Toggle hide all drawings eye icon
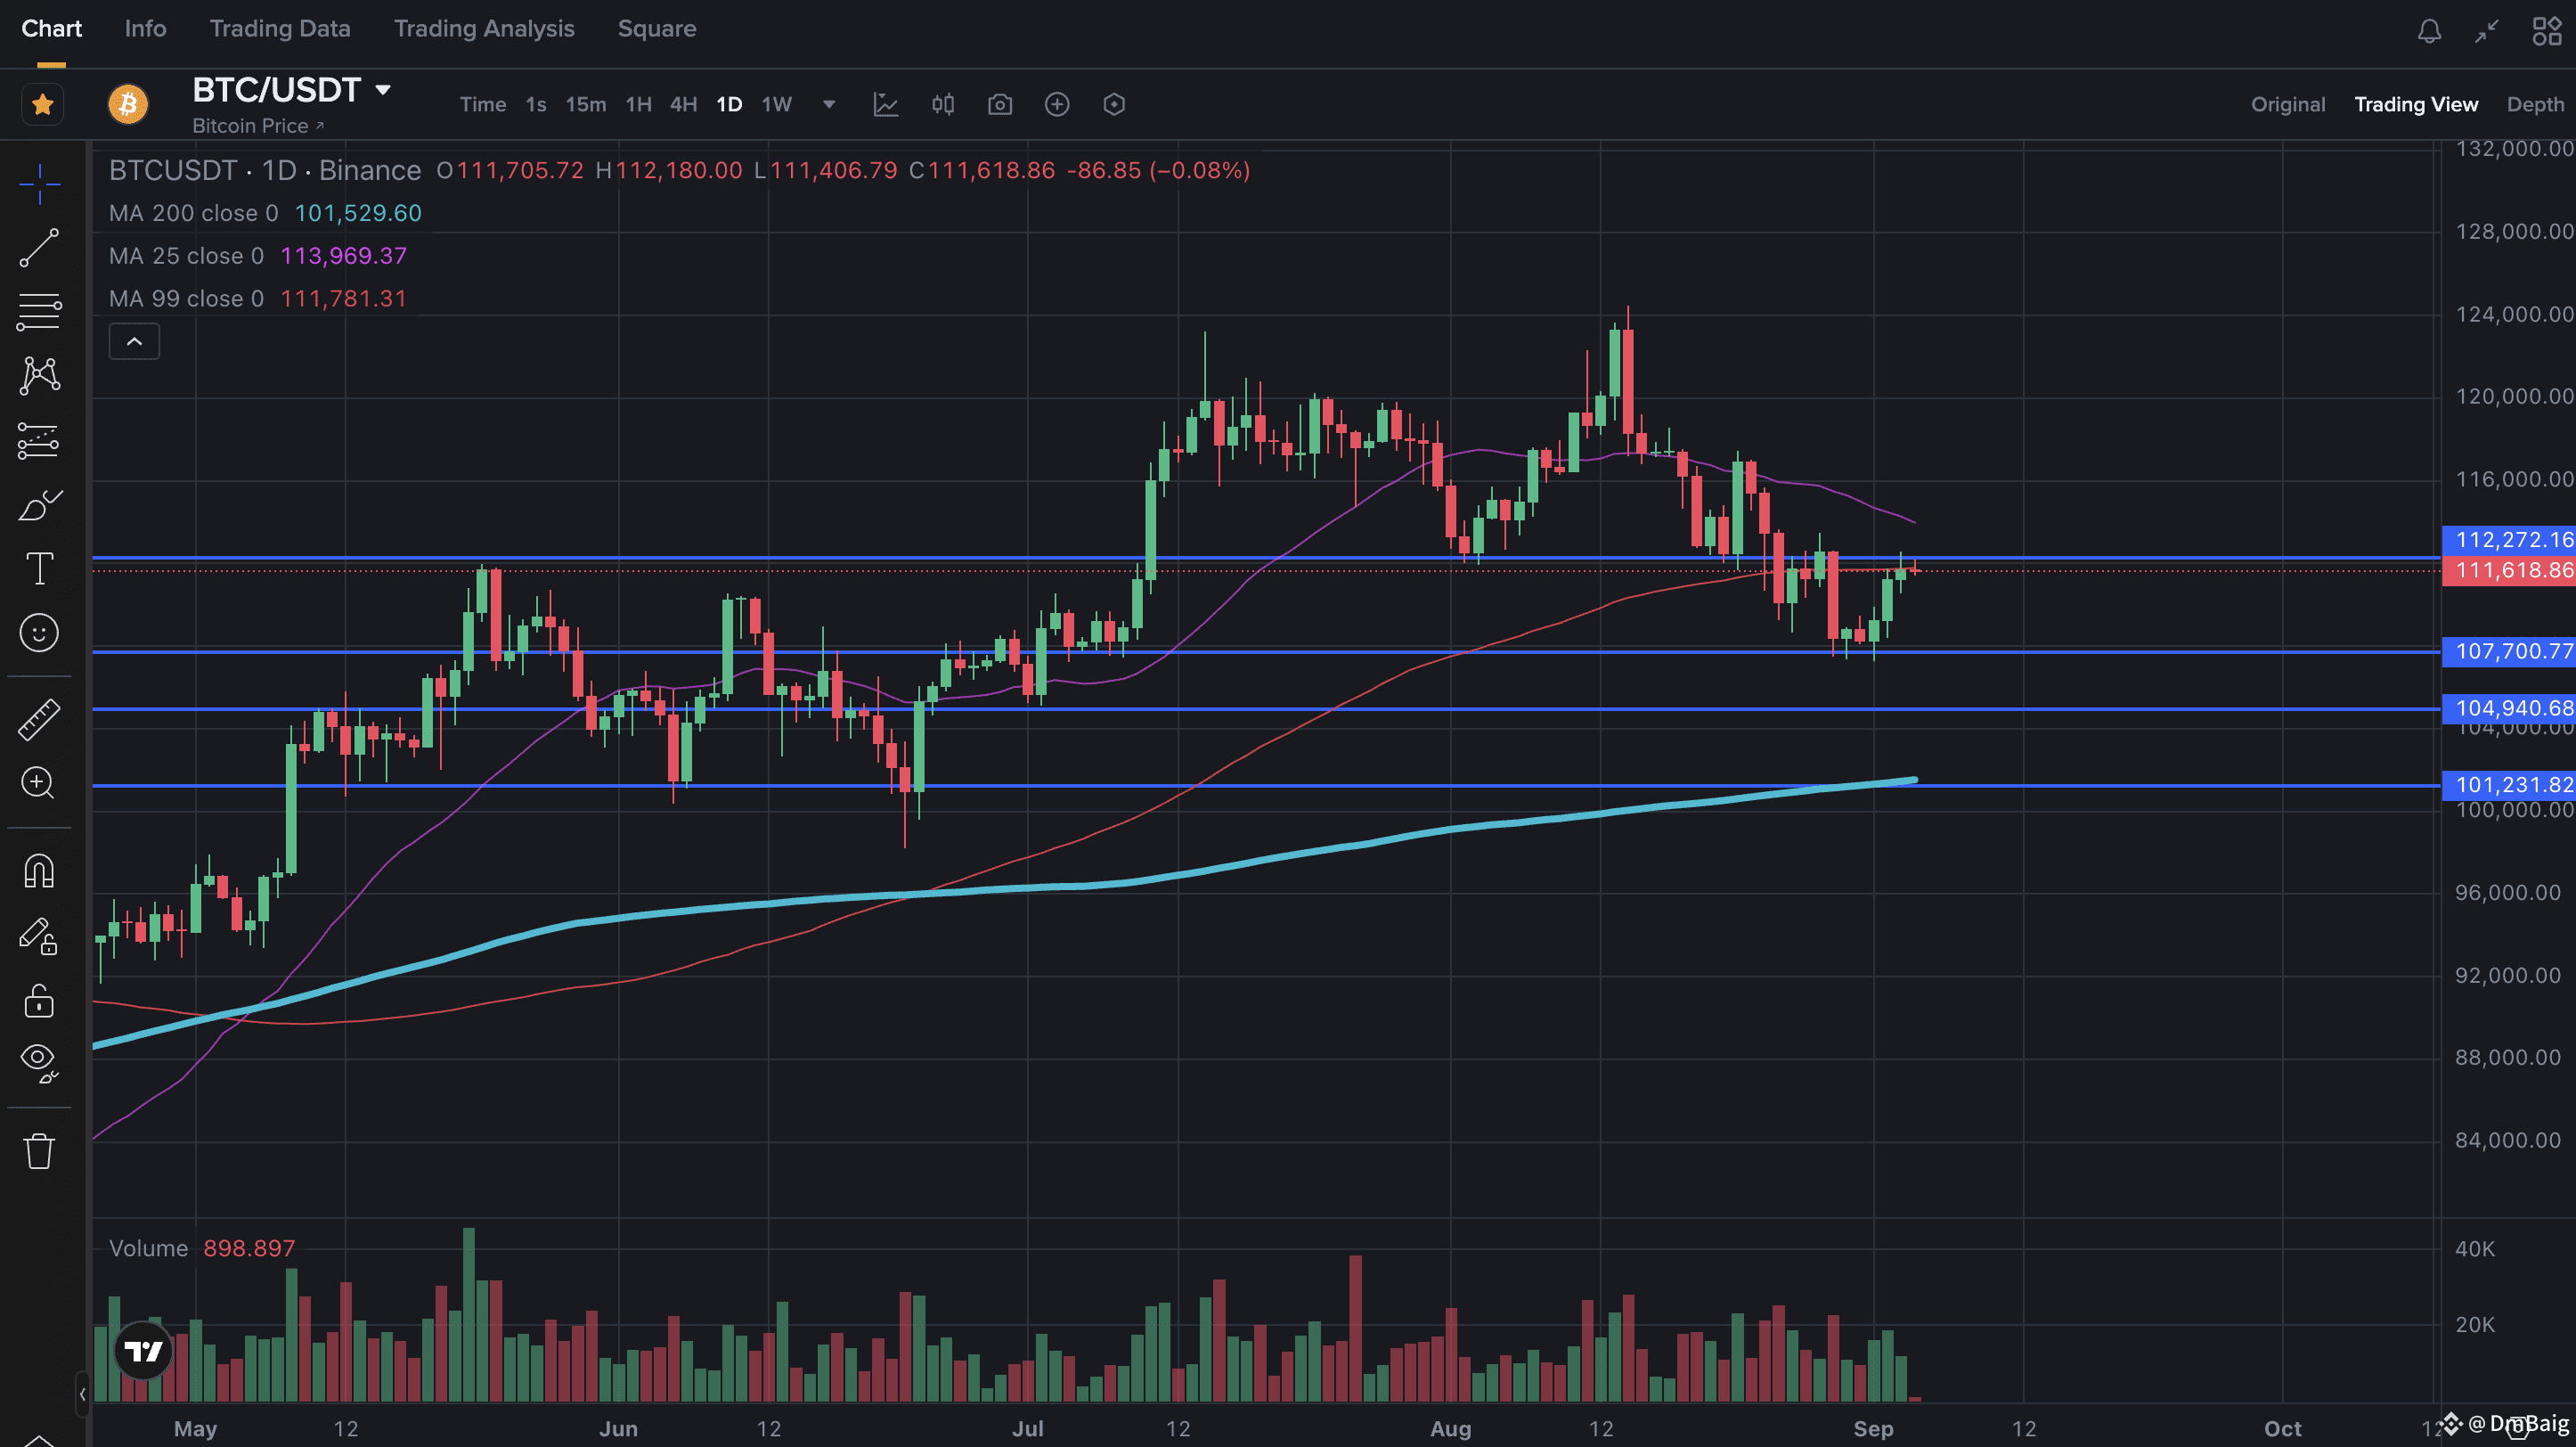Viewport: 2576px width, 1447px height. tap(39, 1063)
